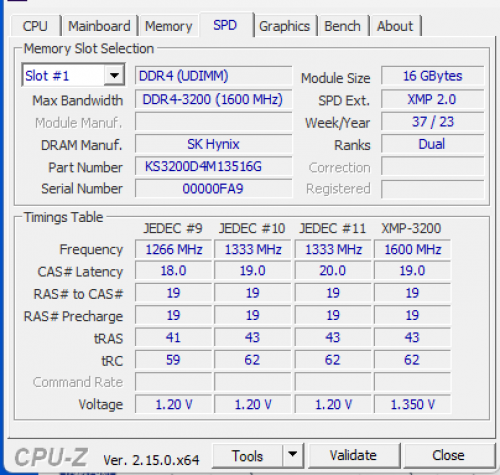Viewport: 500px width, 475px height.
Task: Click the active SPD tab
Action: [225, 25]
